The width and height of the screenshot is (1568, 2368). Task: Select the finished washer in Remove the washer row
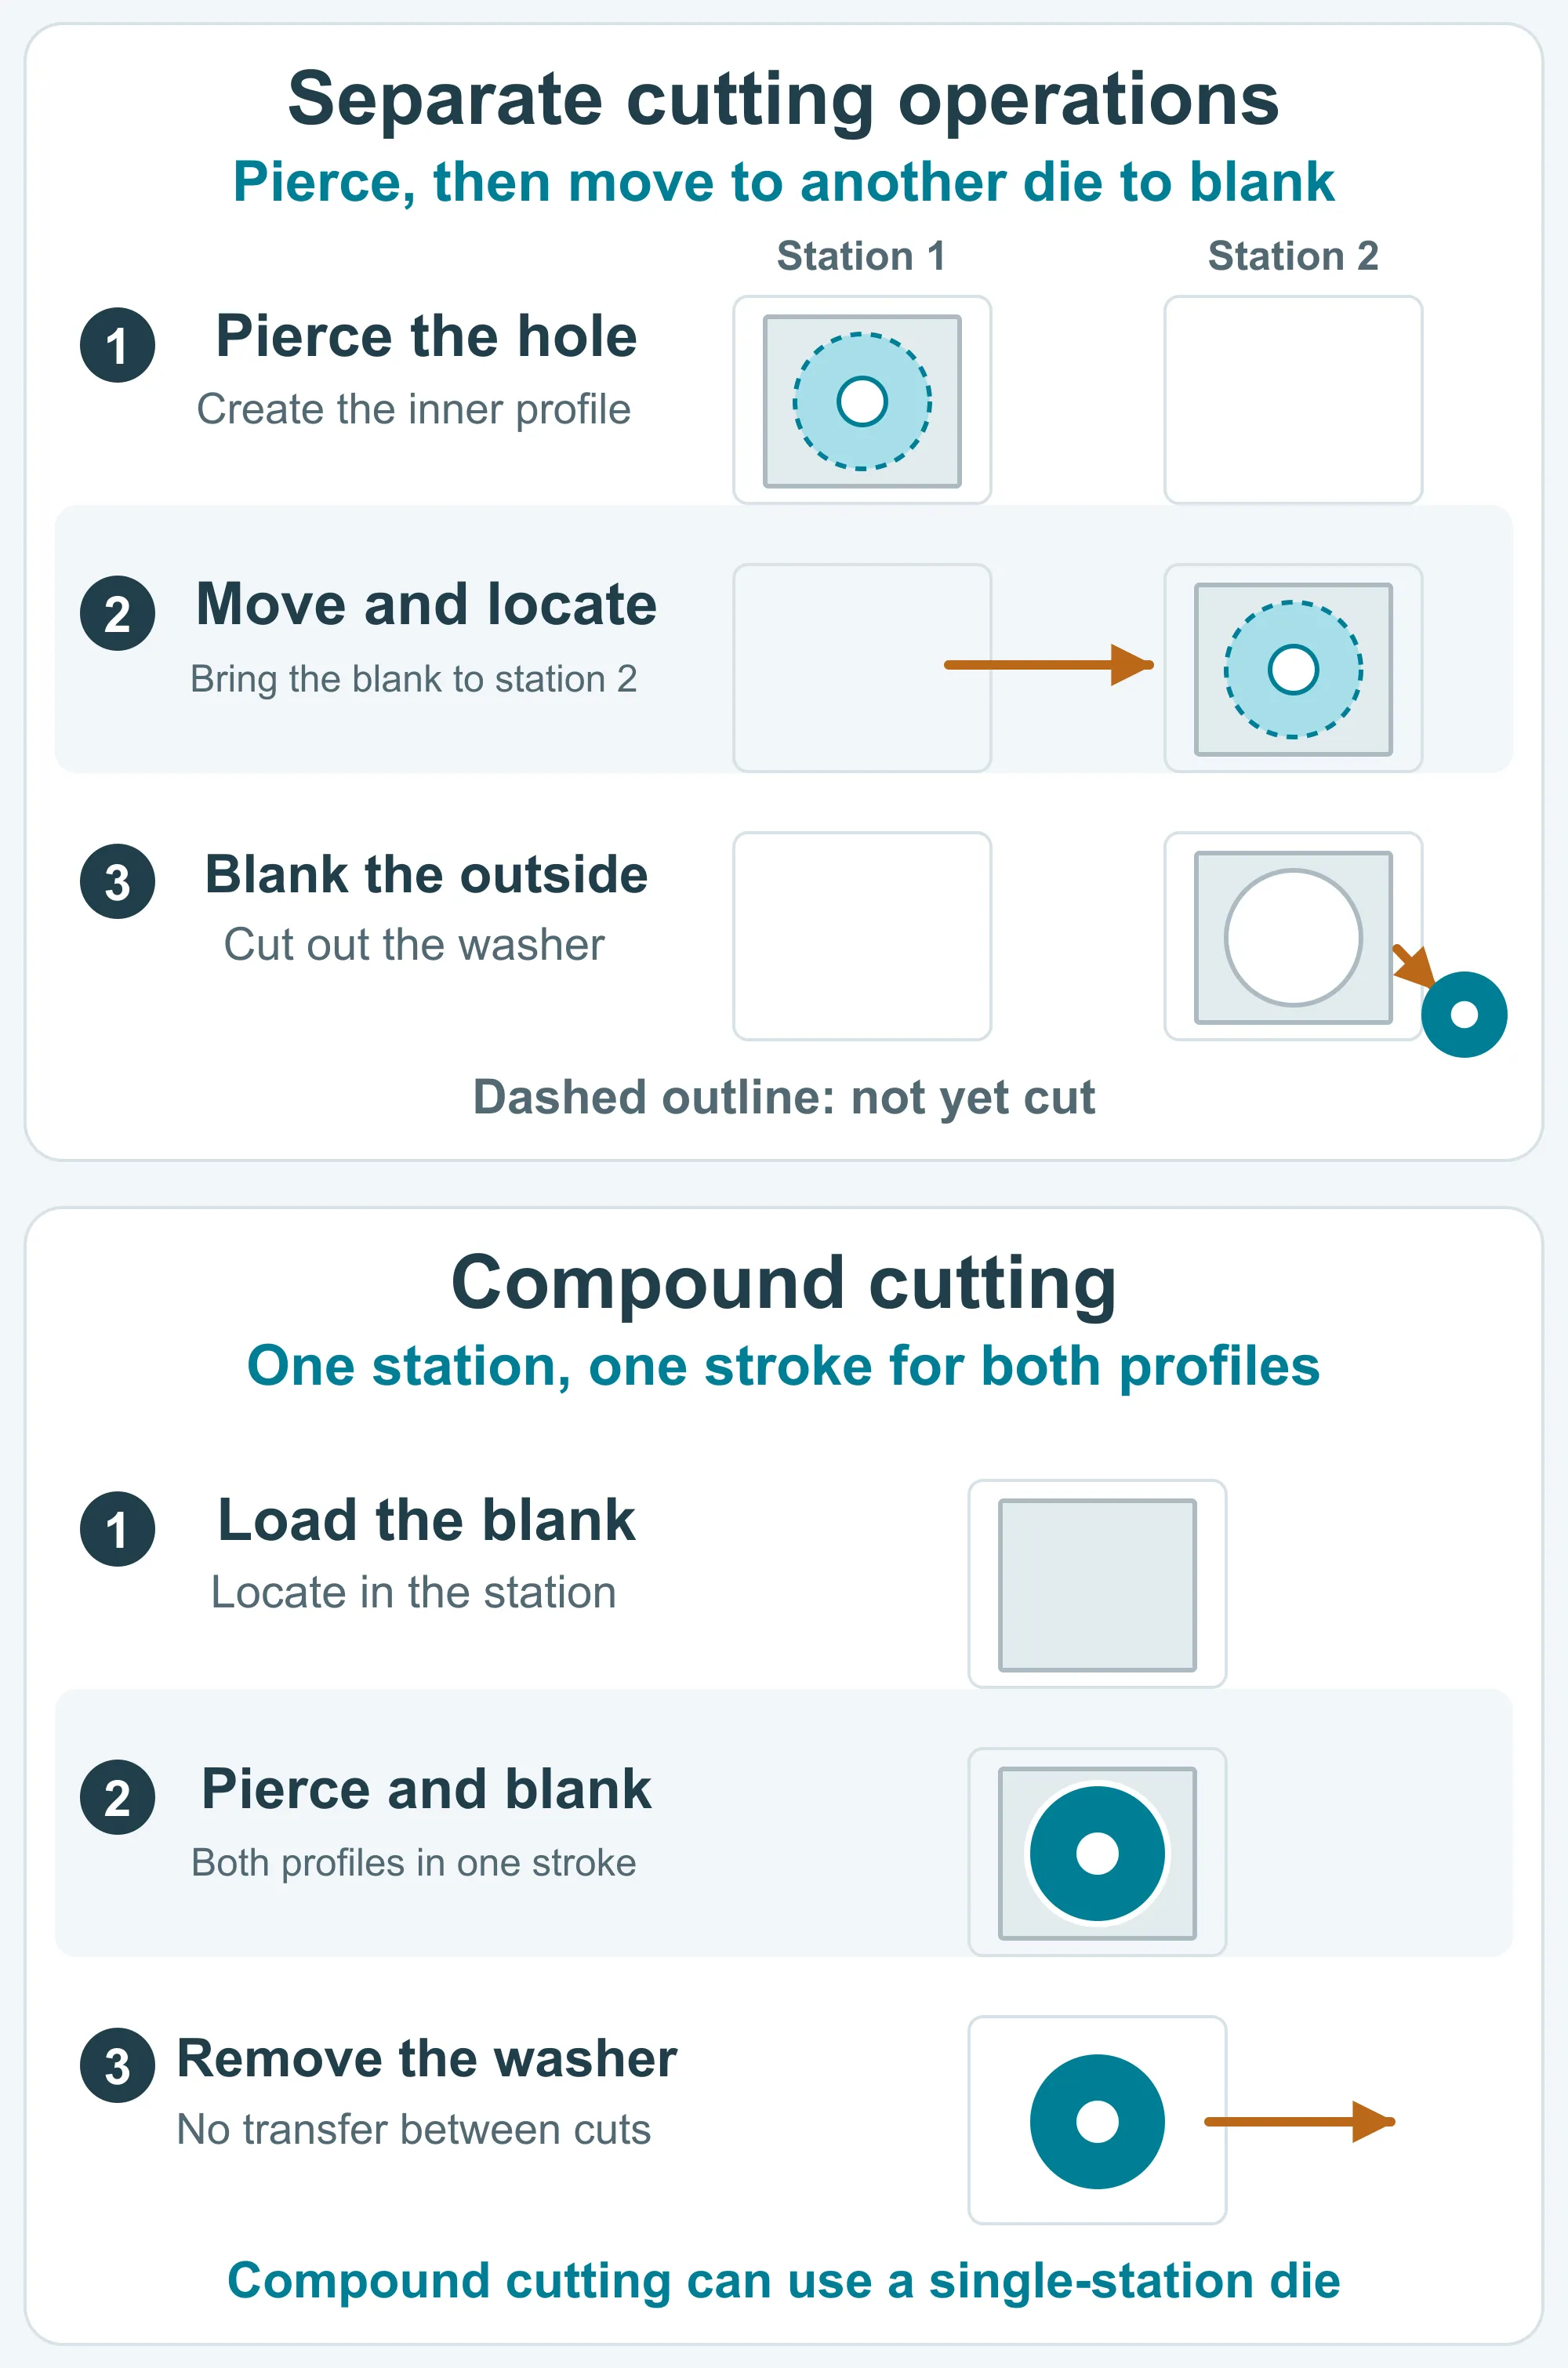1097,2121
